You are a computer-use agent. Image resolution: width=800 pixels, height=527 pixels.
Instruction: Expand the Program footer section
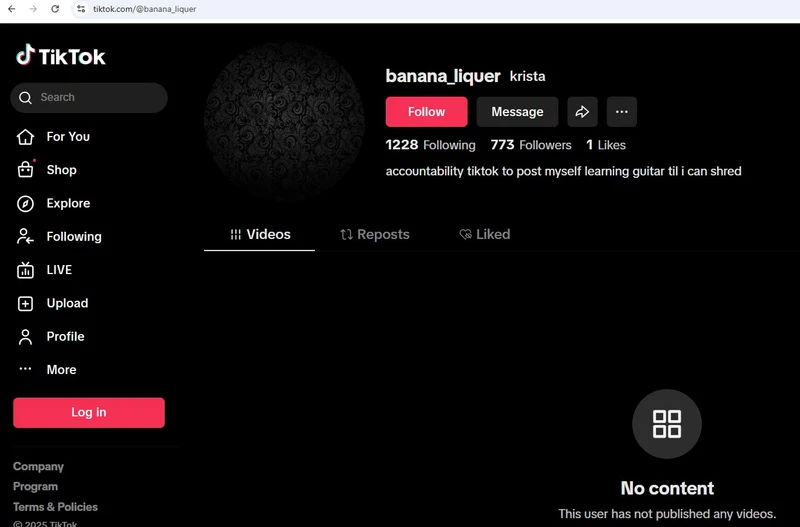[x=35, y=486]
